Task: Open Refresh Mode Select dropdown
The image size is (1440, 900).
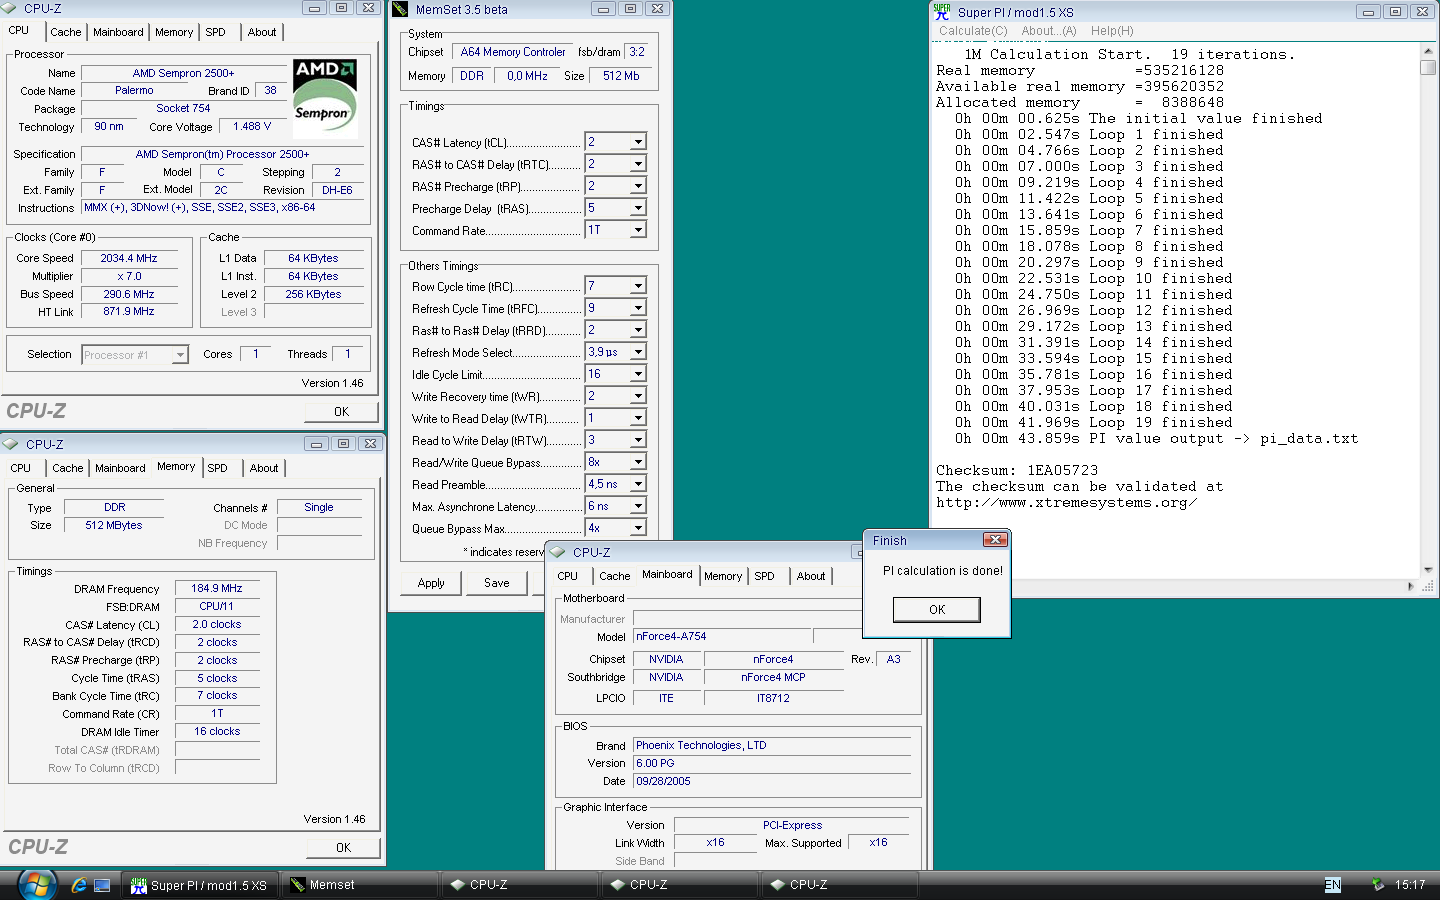Action: point(638,352)
